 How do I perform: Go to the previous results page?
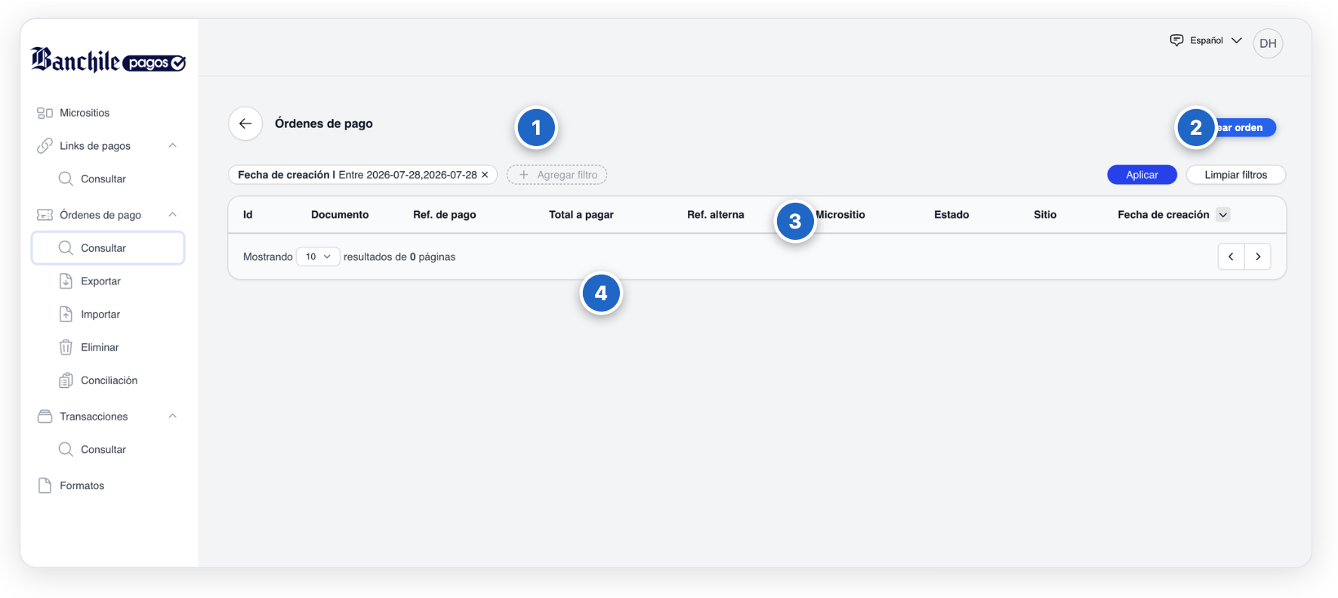pos(1231,257)
